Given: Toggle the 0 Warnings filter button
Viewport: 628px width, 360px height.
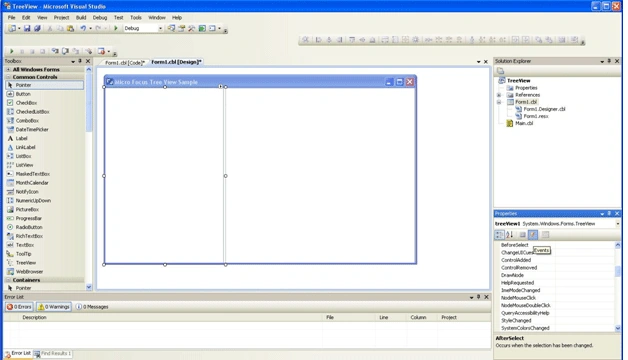Looking at the screenshot, I should coord(54,307).
